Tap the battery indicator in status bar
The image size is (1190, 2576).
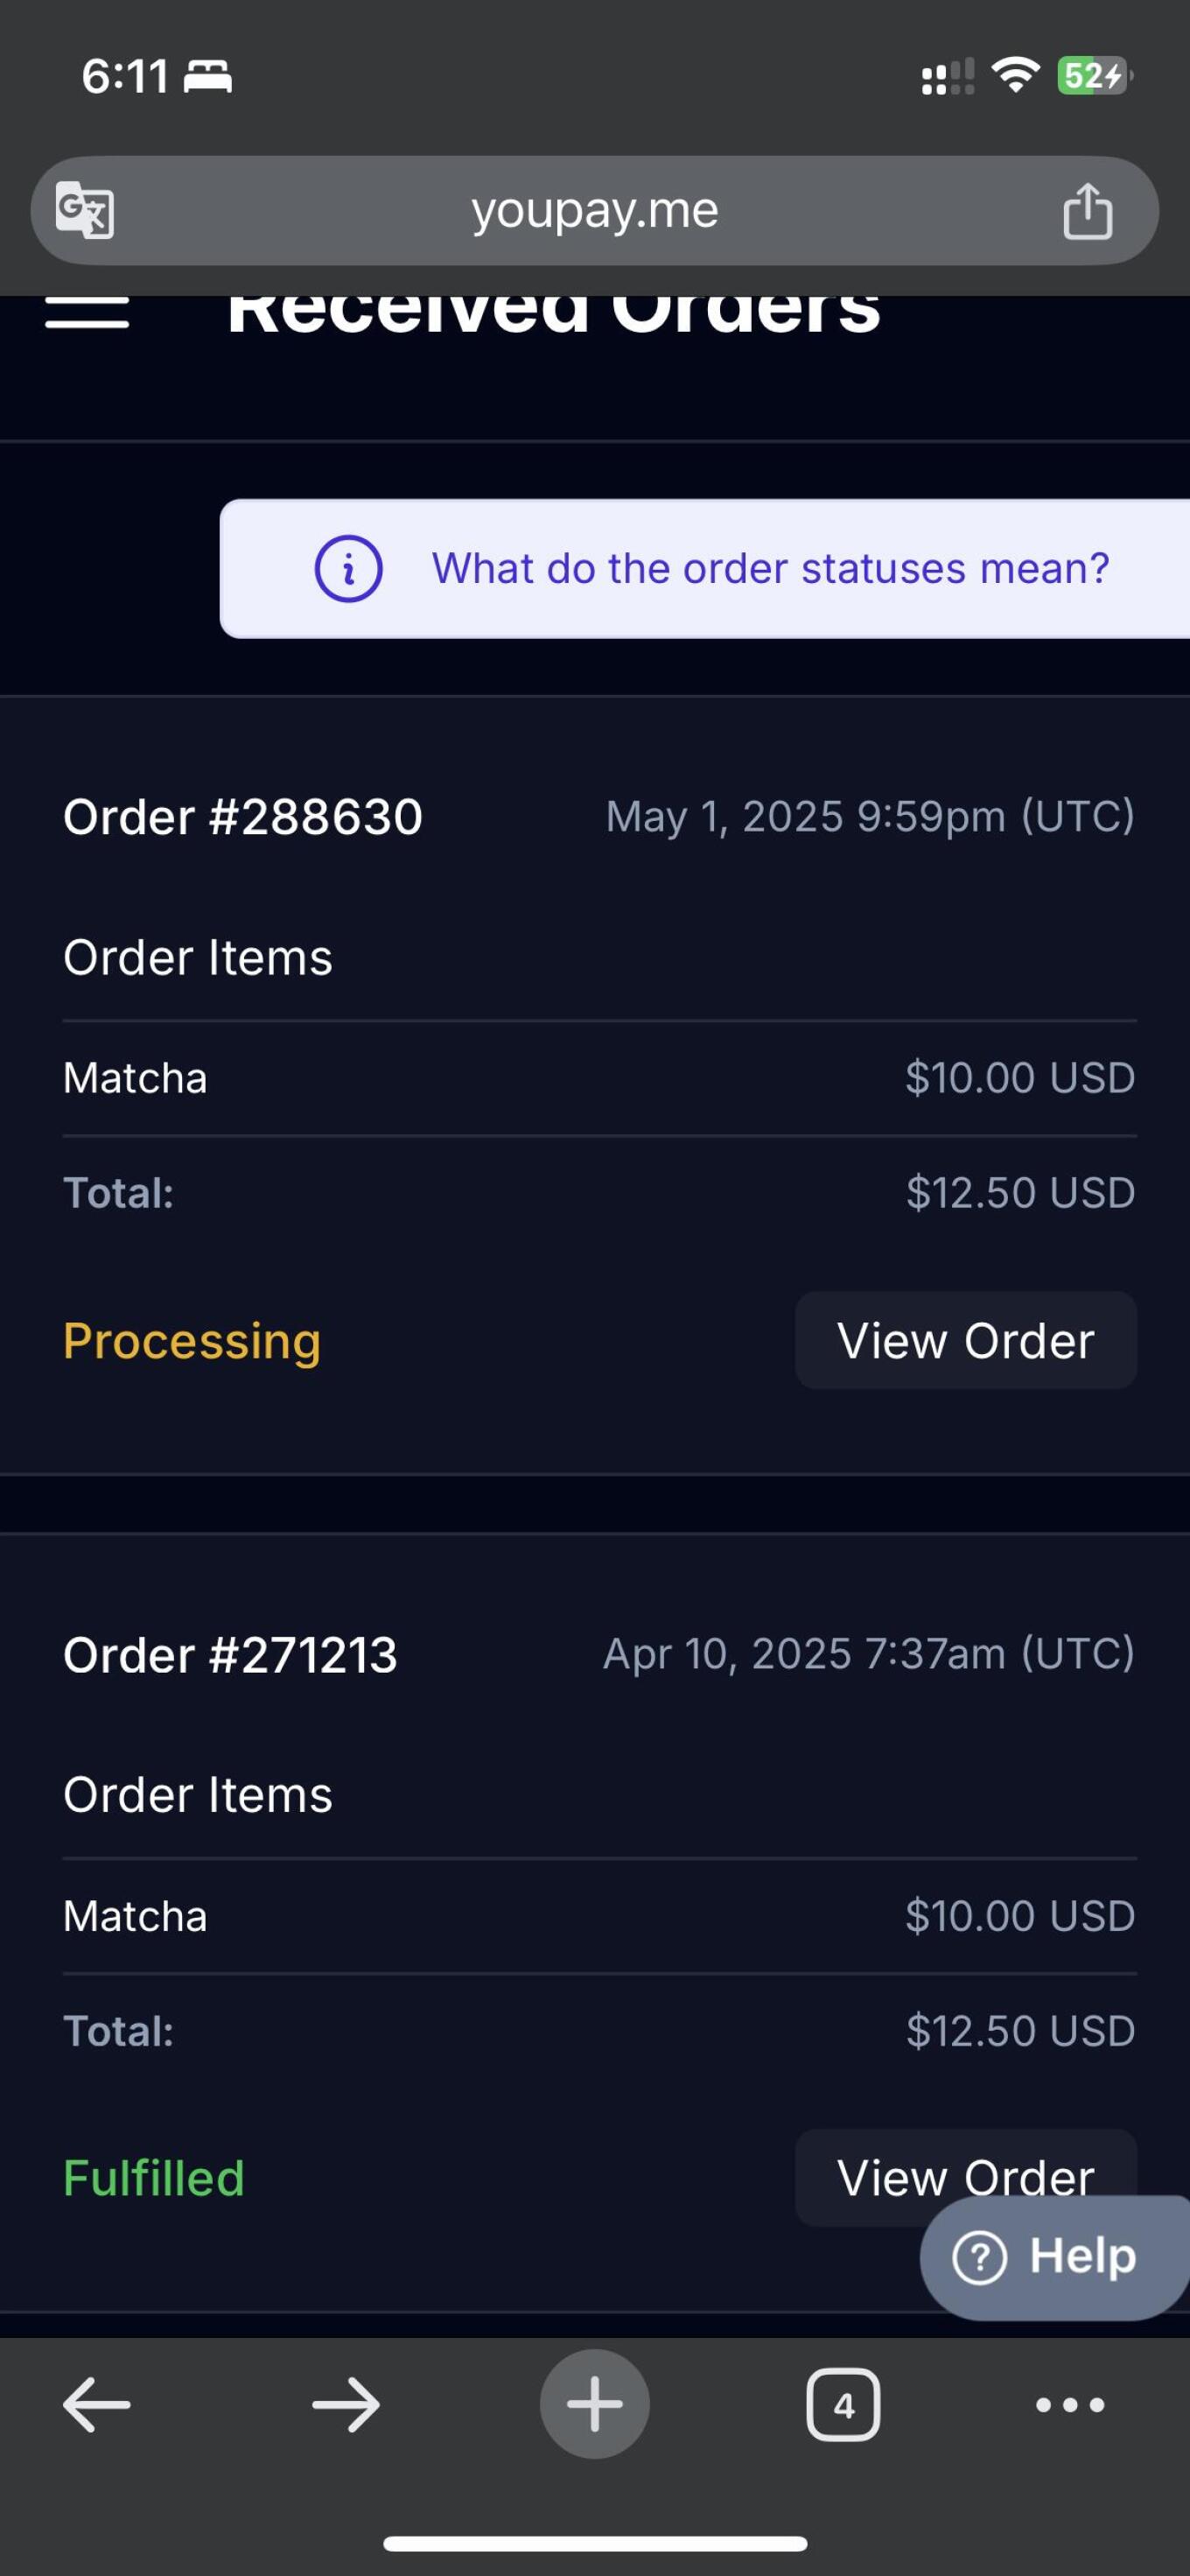pyautogui.click(x=1094, y=75)
